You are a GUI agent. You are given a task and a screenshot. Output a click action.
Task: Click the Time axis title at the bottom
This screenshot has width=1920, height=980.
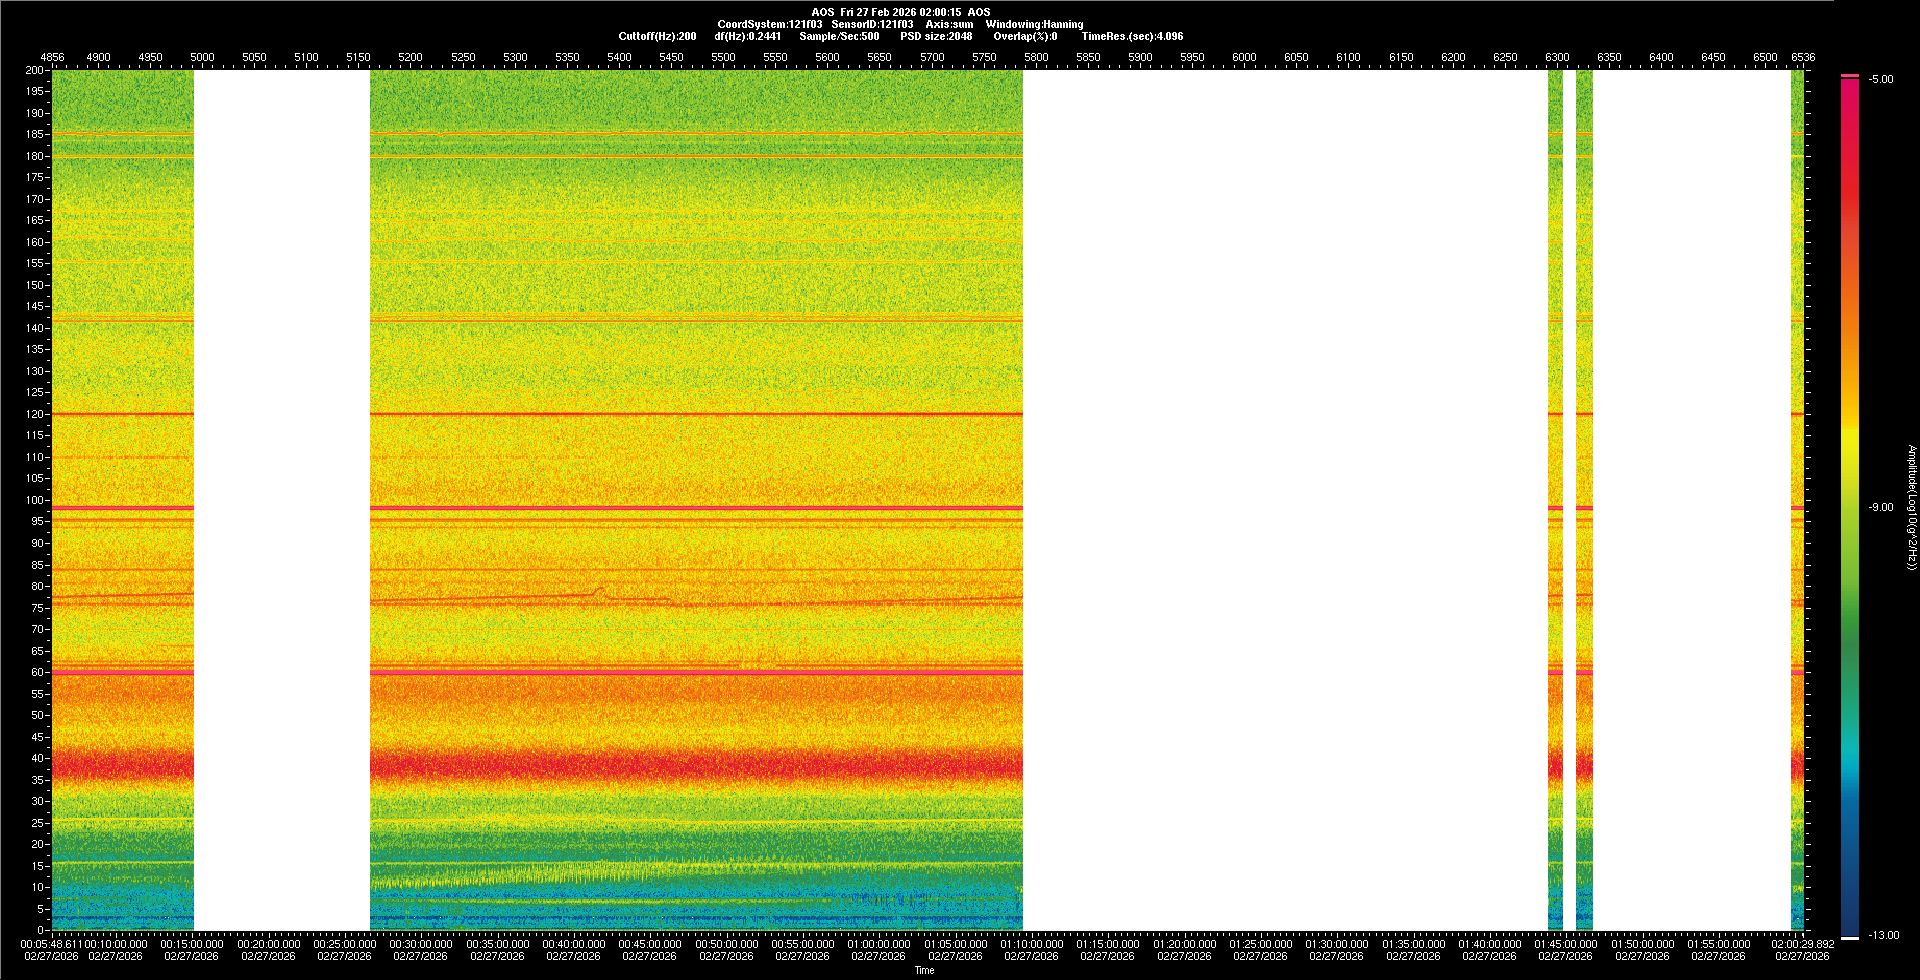(924, 970)
